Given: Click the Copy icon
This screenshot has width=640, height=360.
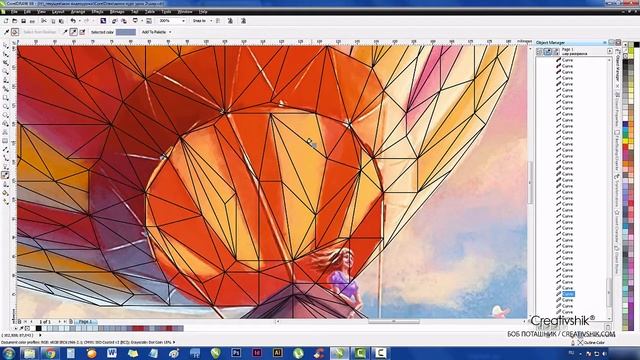Looking at the screenshot, I should [53, 21].
